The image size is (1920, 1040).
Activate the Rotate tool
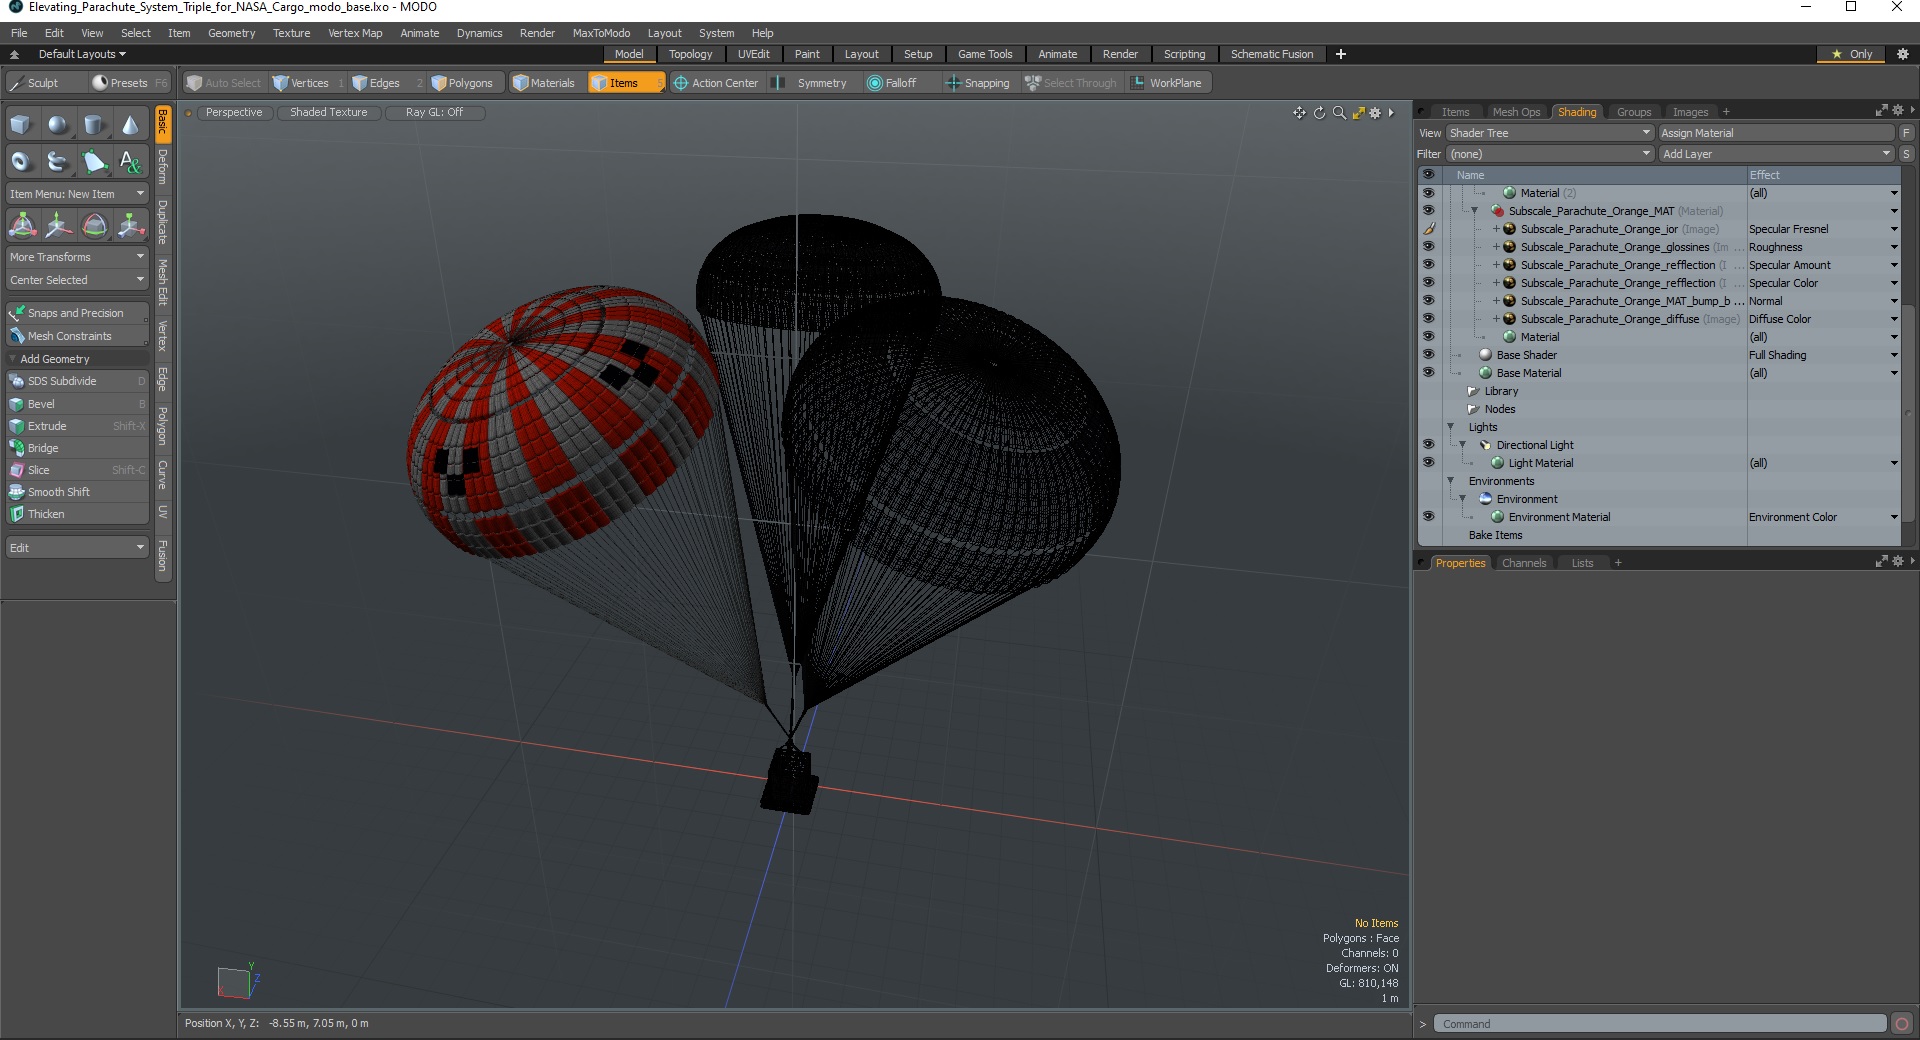[x=94, y=226]
